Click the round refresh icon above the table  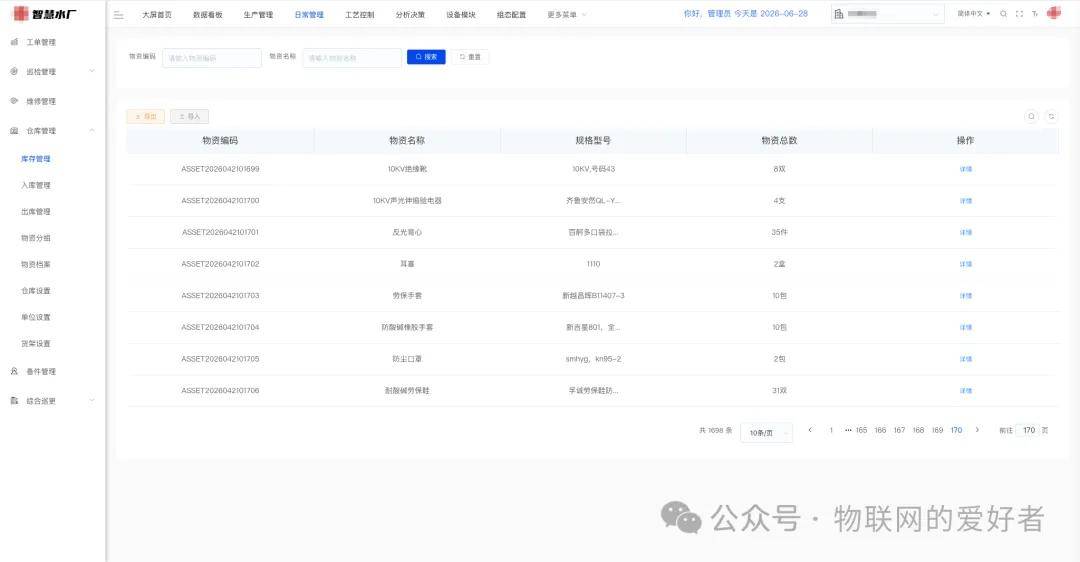[1051, 116]
